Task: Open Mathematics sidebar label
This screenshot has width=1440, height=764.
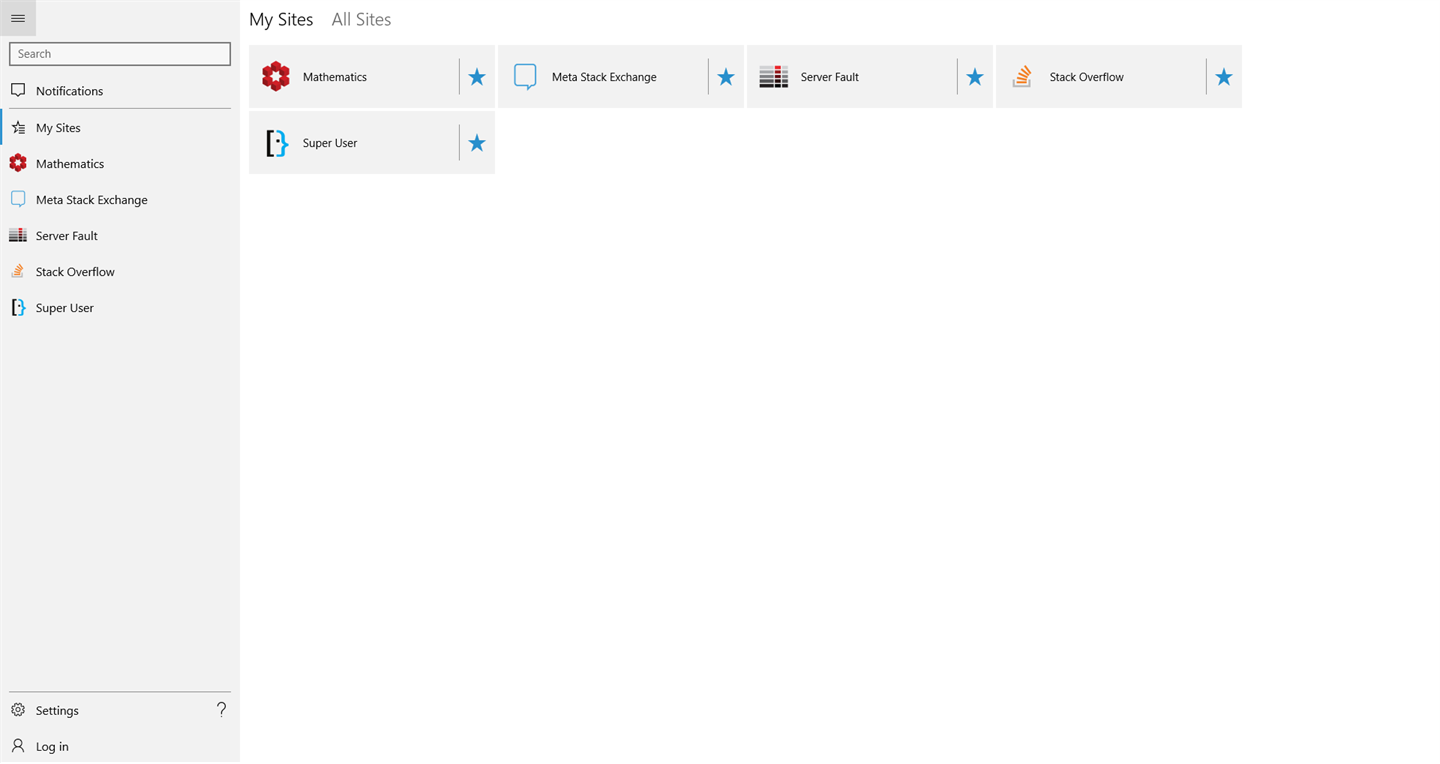Action: [70, 164]
